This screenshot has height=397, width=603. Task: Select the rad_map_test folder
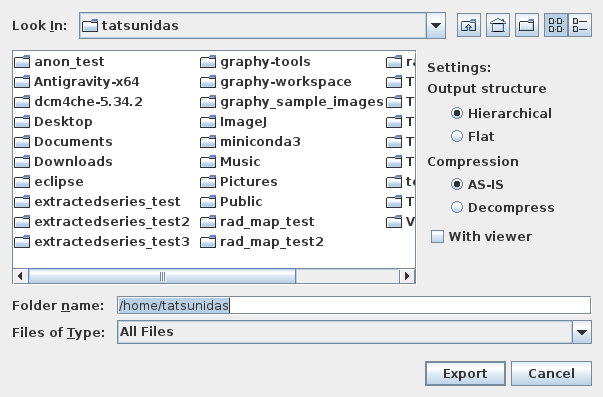pos(257,222)
